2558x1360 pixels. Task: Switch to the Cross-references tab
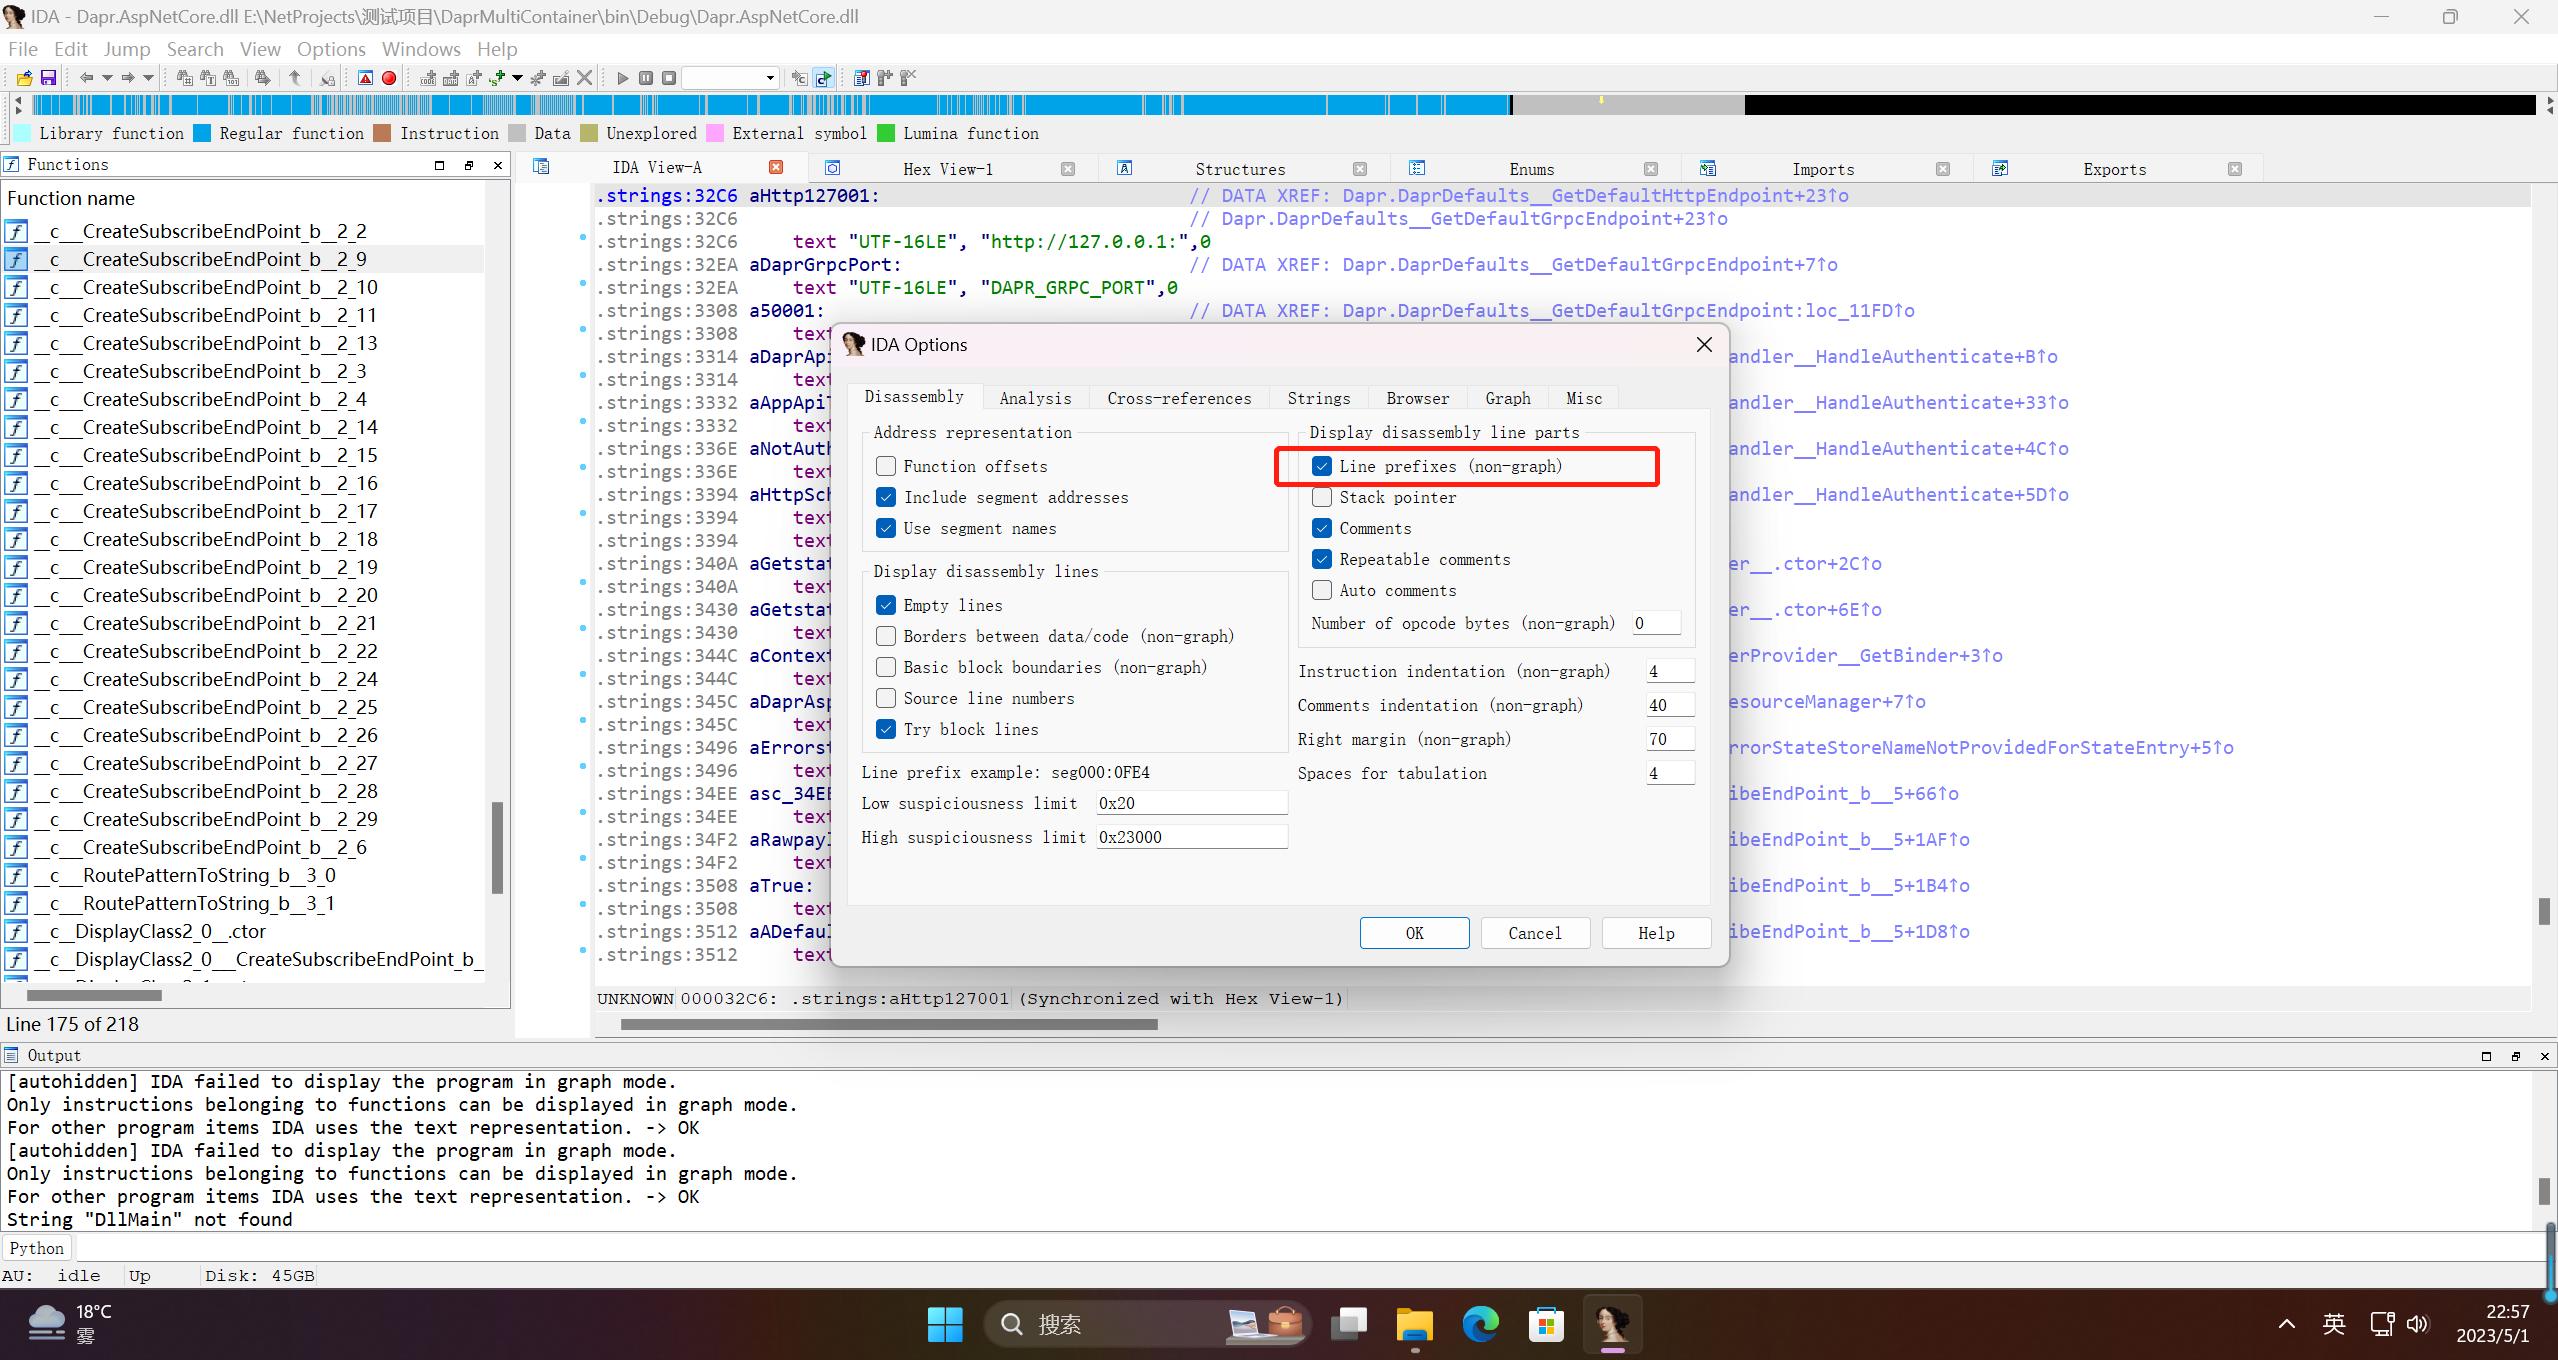click(x=1178, y=399)
